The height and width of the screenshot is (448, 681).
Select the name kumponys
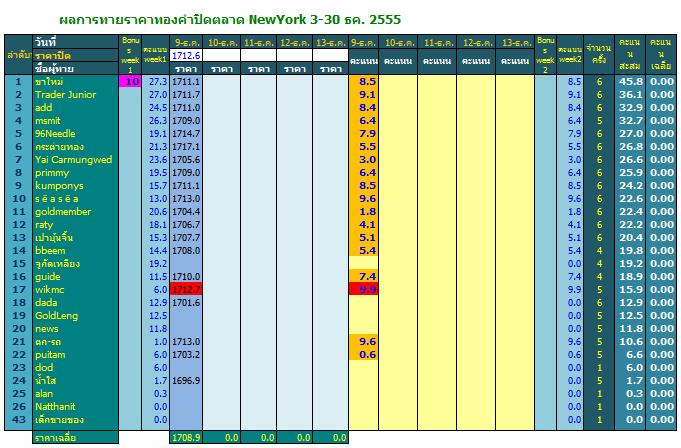click(59, 186)
